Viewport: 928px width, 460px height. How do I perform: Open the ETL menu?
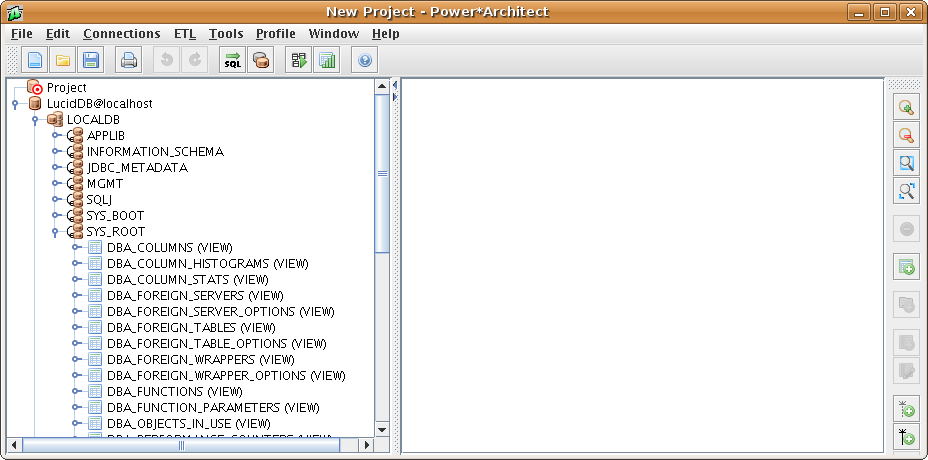click(185, 34)
